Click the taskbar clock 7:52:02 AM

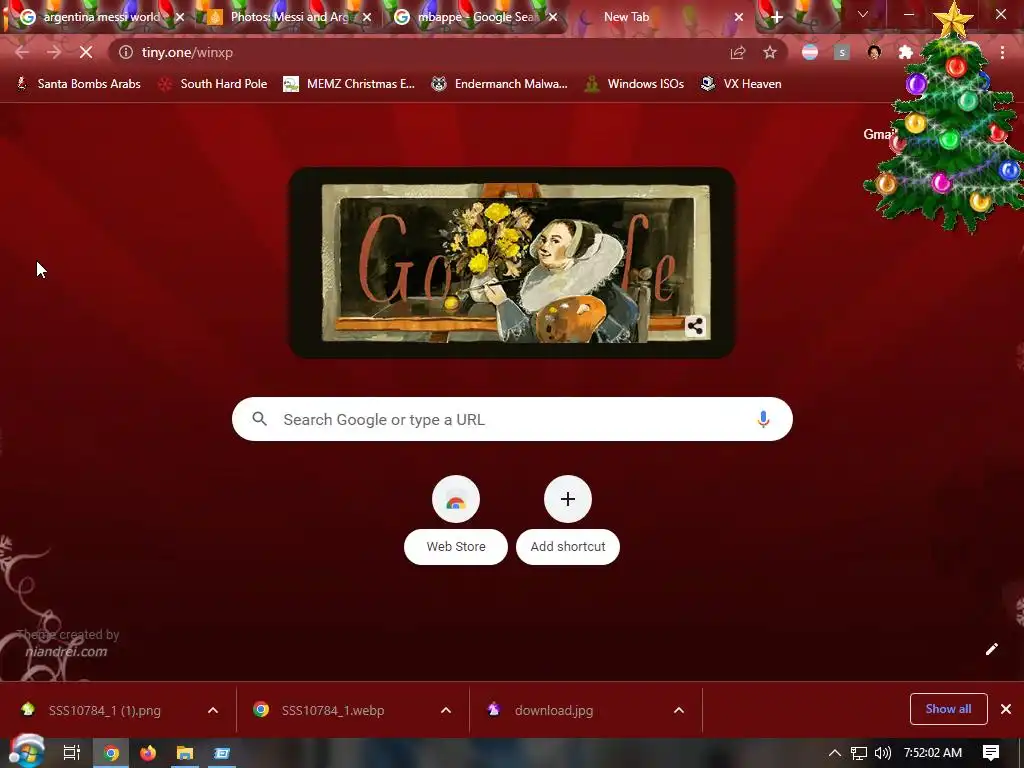click(933, 753)
